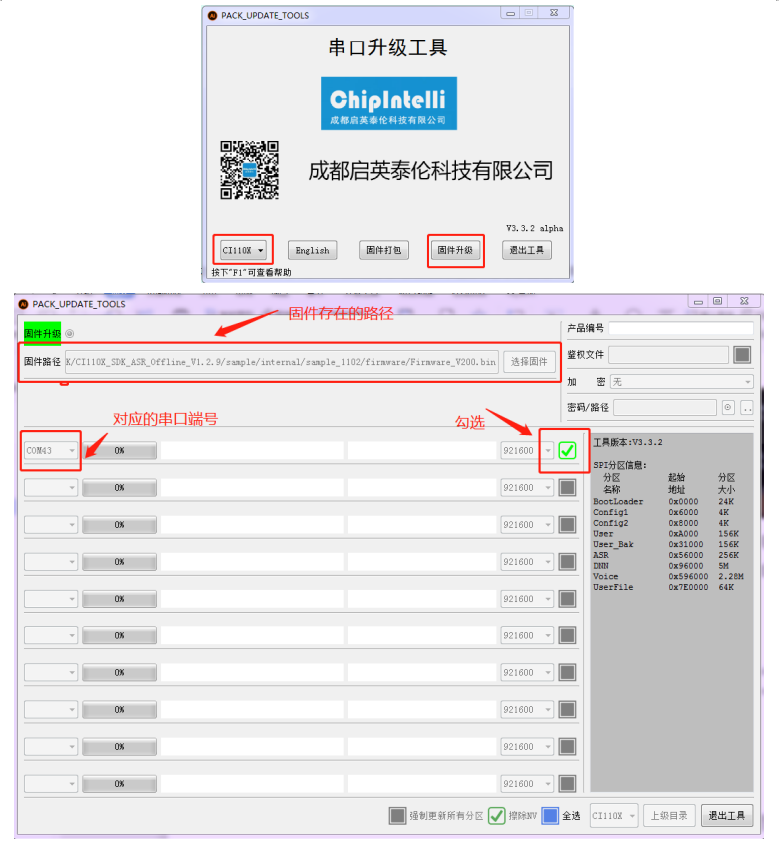Click app icon in upgrade window title bar
This screenshot has height=846, width=779.
coord(23,304)
